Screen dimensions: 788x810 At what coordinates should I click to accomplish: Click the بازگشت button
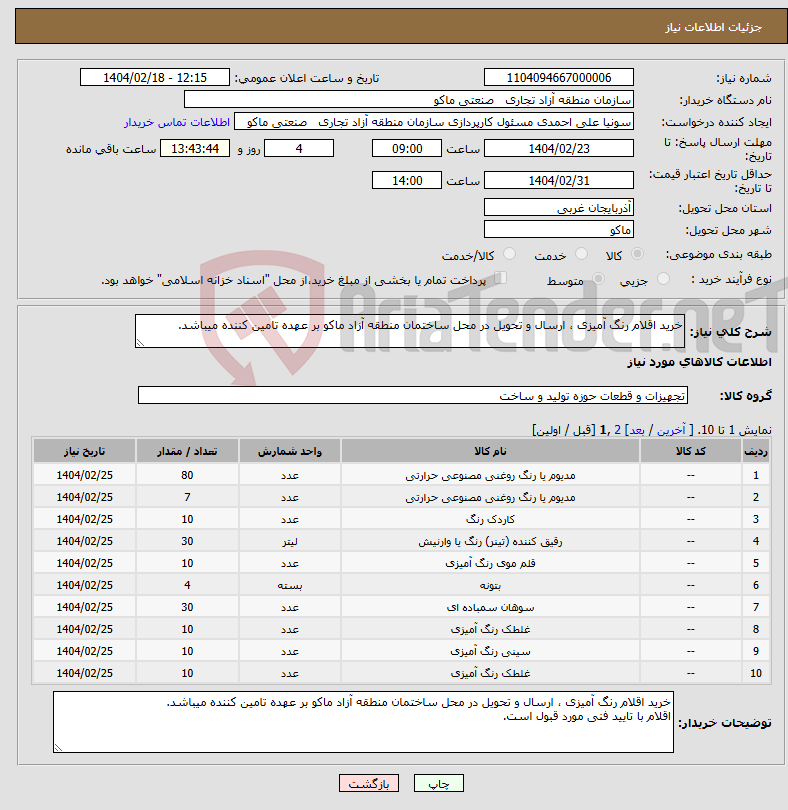pos(369,783)
